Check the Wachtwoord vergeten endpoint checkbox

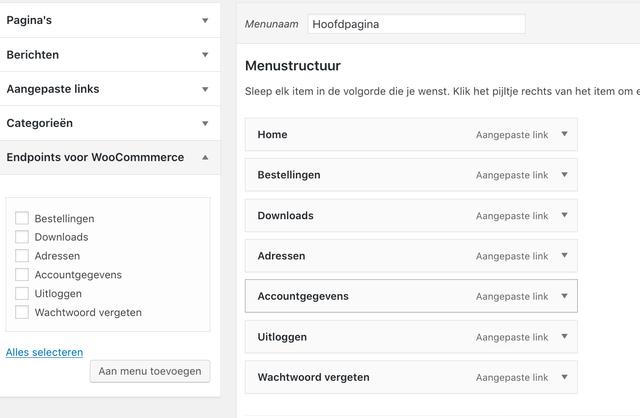(x=22, y=312)
